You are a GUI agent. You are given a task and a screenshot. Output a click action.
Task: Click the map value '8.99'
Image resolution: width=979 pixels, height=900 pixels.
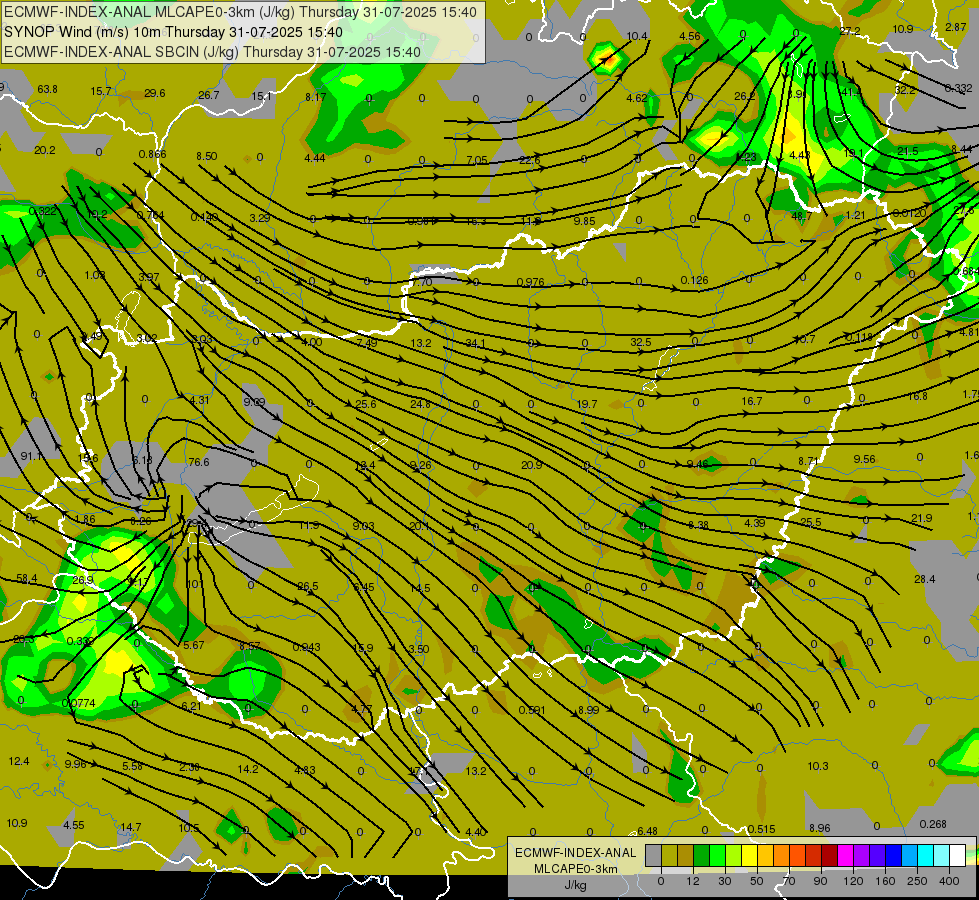click(x=589, y=710)
